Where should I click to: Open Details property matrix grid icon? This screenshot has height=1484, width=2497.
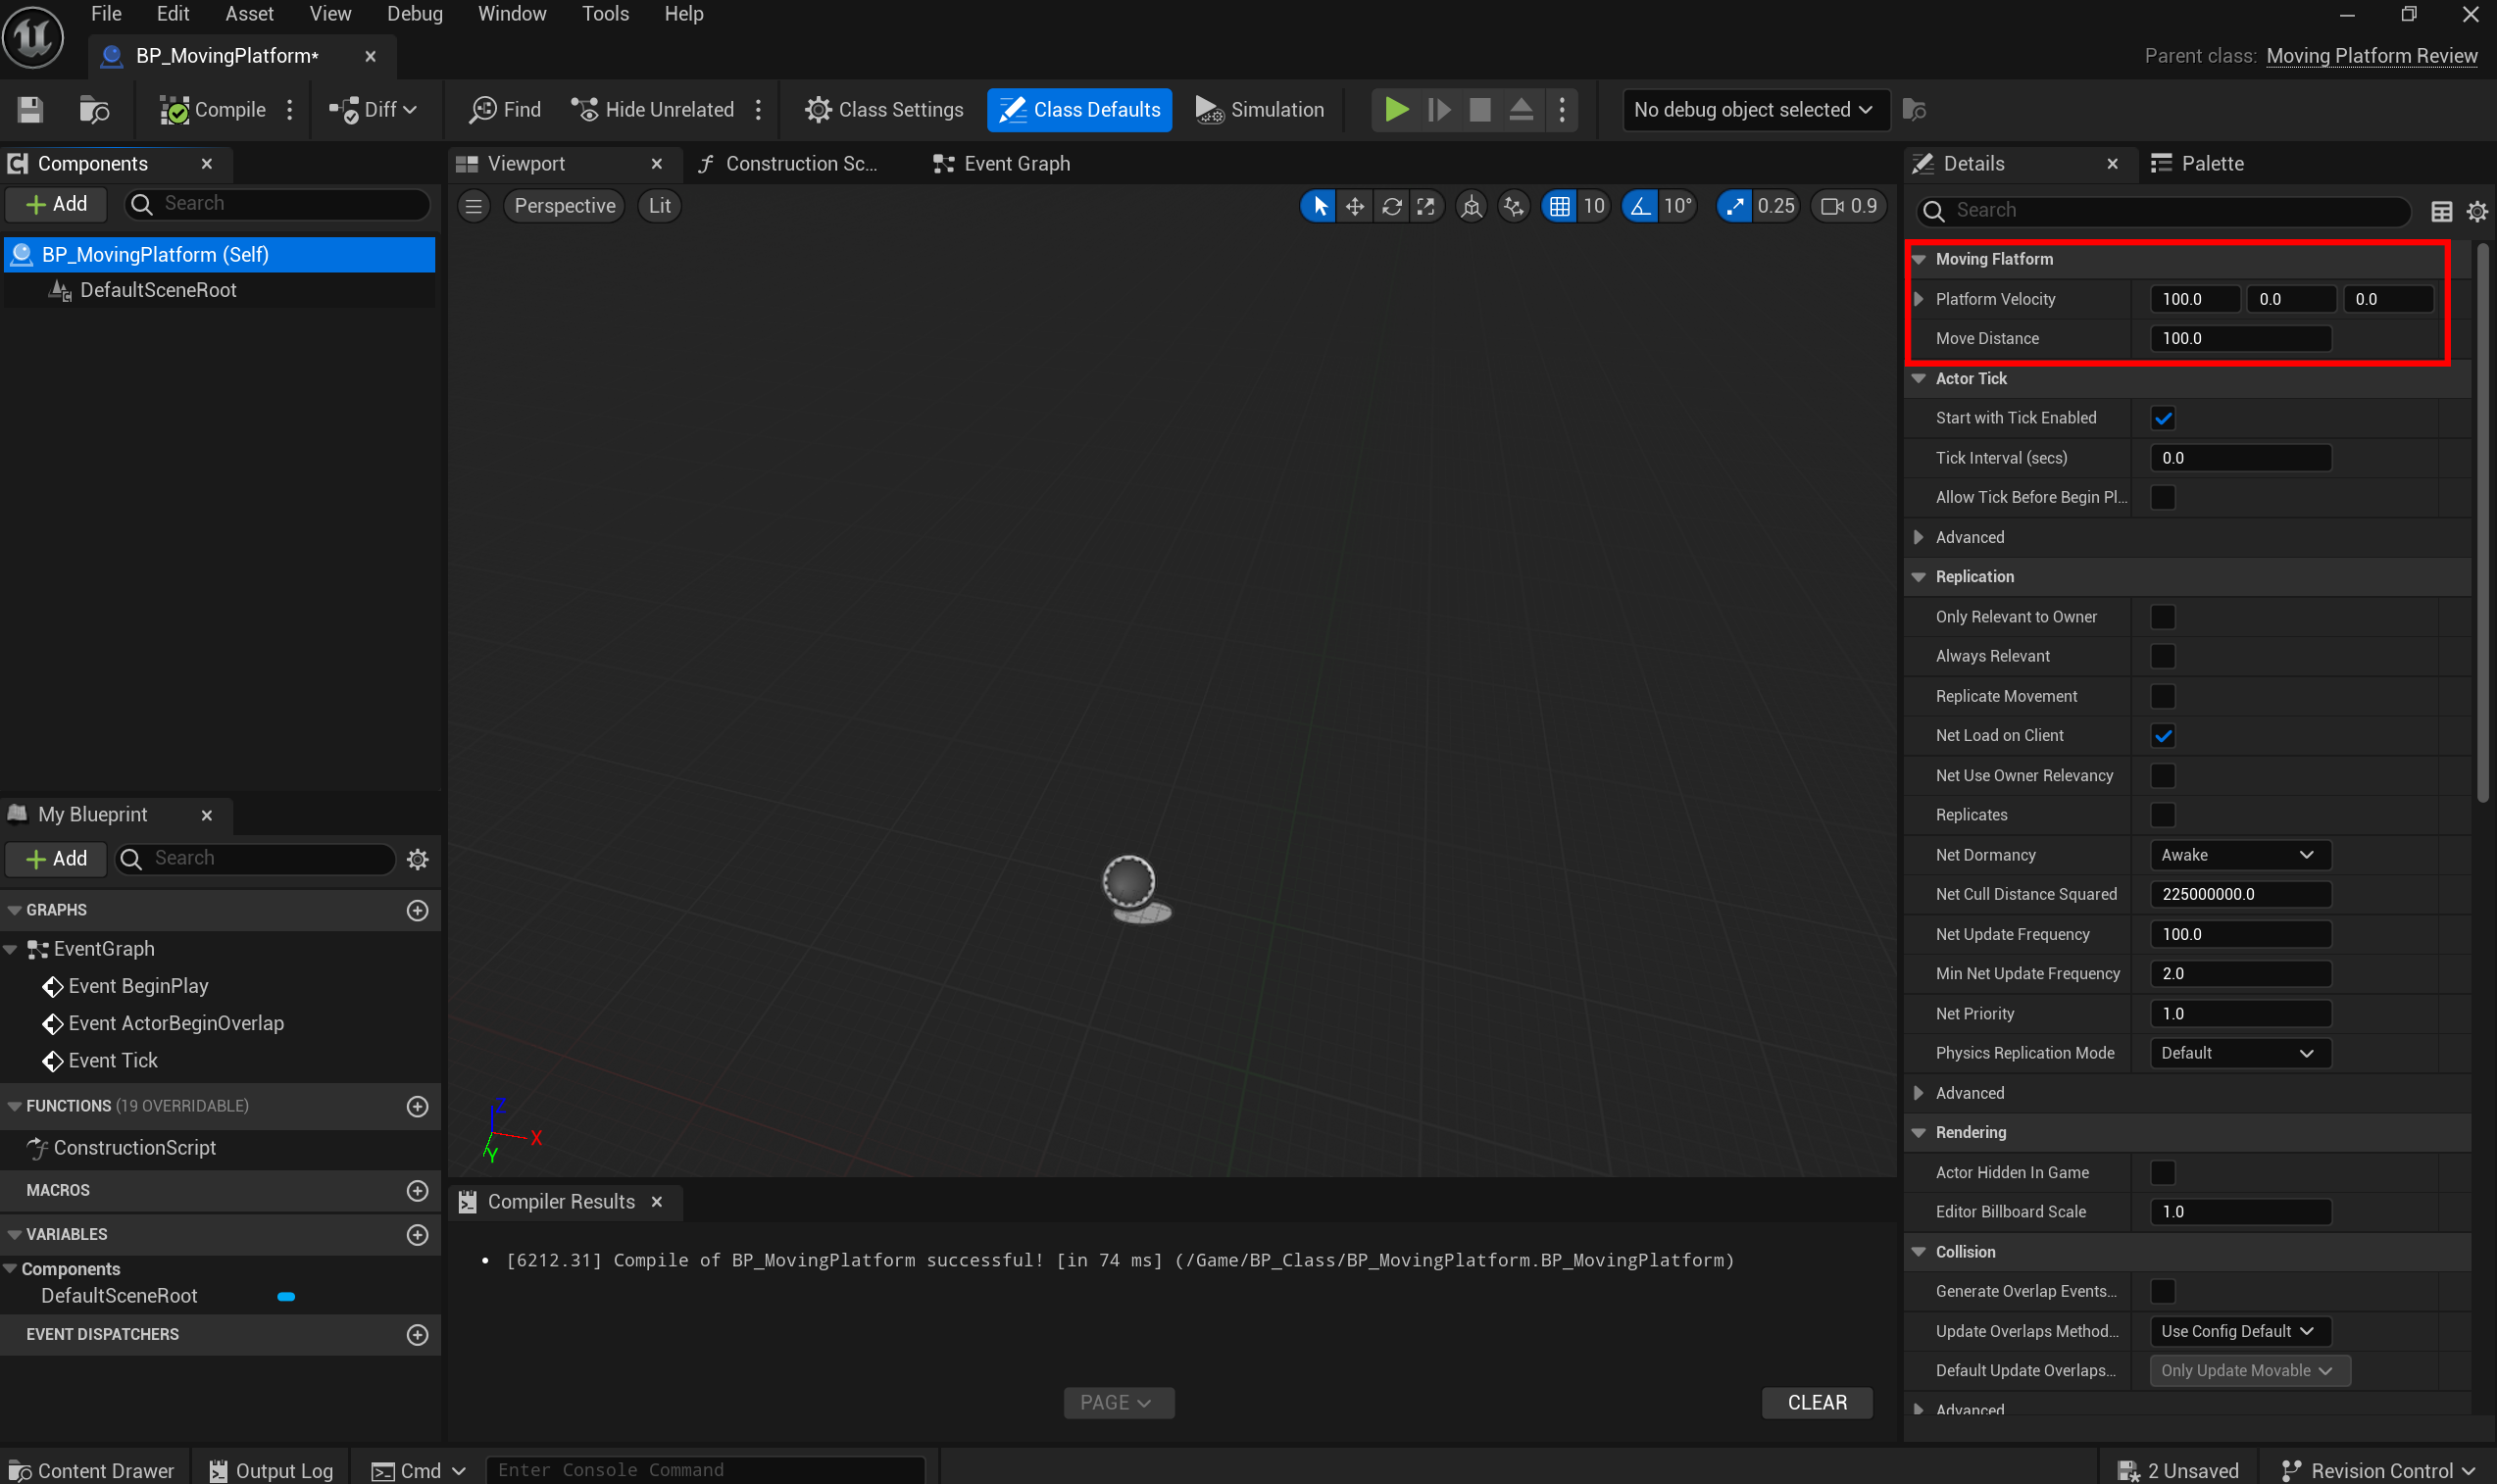tap(2441, 211)
